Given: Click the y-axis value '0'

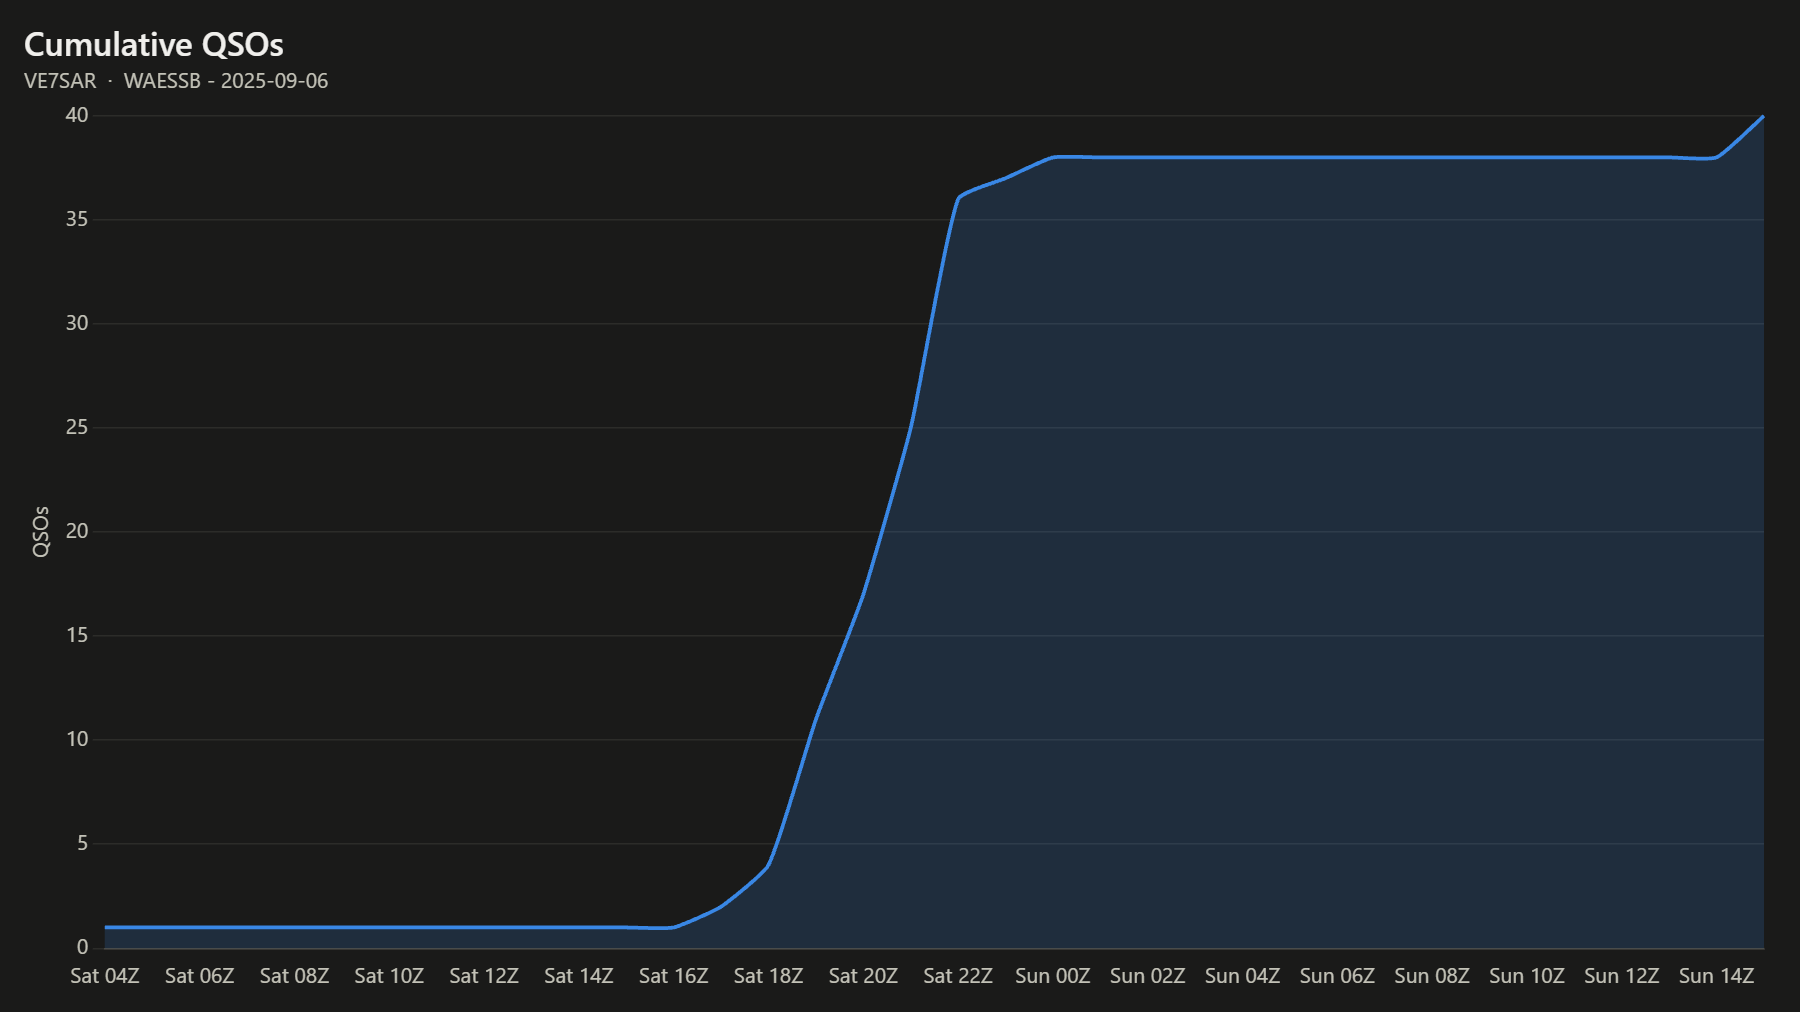Looking at the screenshot, I should (82, 947).
